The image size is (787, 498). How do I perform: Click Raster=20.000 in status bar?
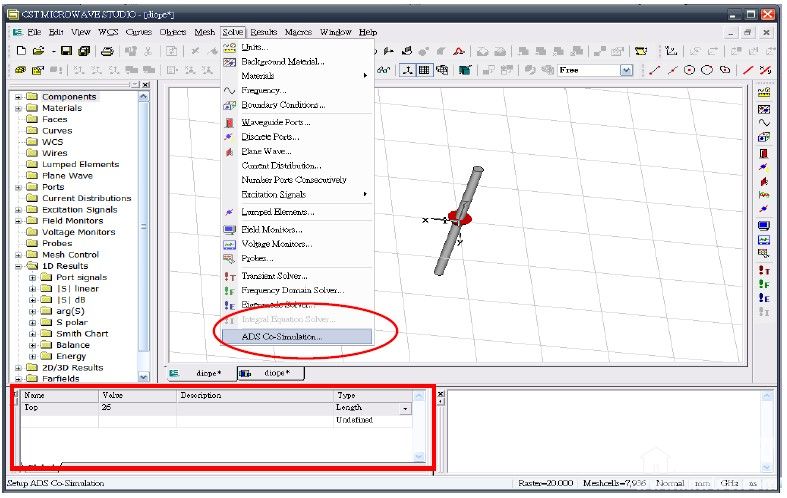[x=546, y=483]
